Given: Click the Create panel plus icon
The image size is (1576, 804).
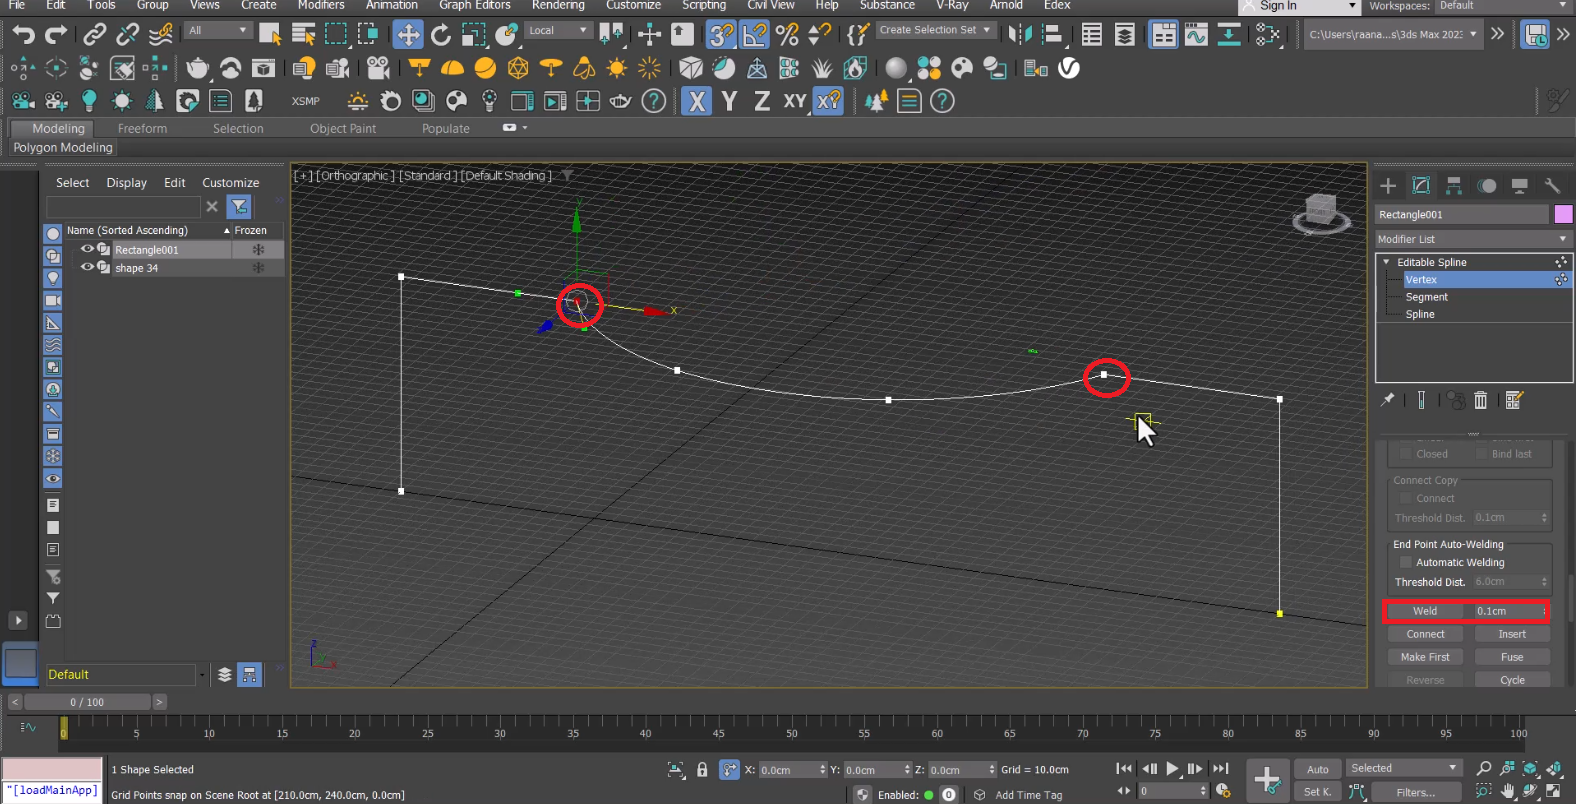Looking at the screenshot, I should coord(1388,186).
